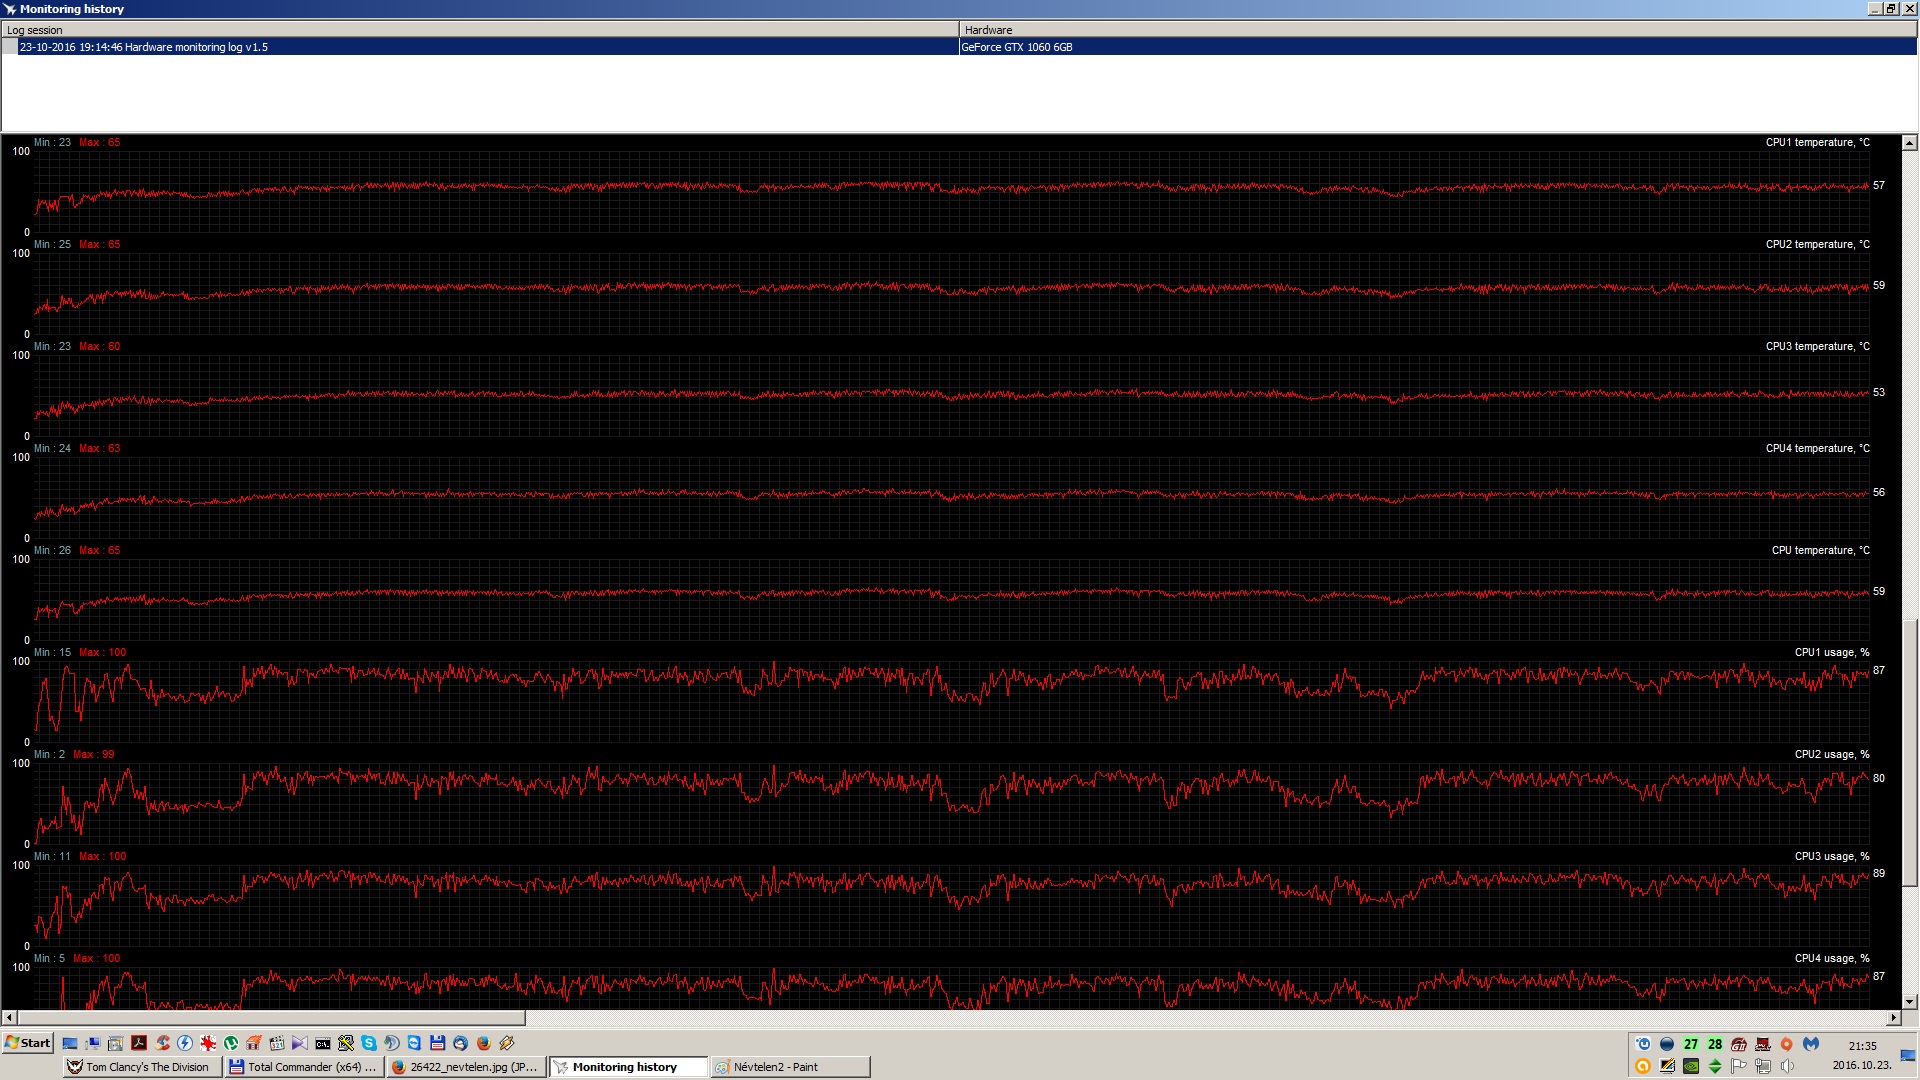The width and height of the screenshot is (1920, 1080).
Task: Click the Monitoring history title bar icon
Action: [10, 9]
